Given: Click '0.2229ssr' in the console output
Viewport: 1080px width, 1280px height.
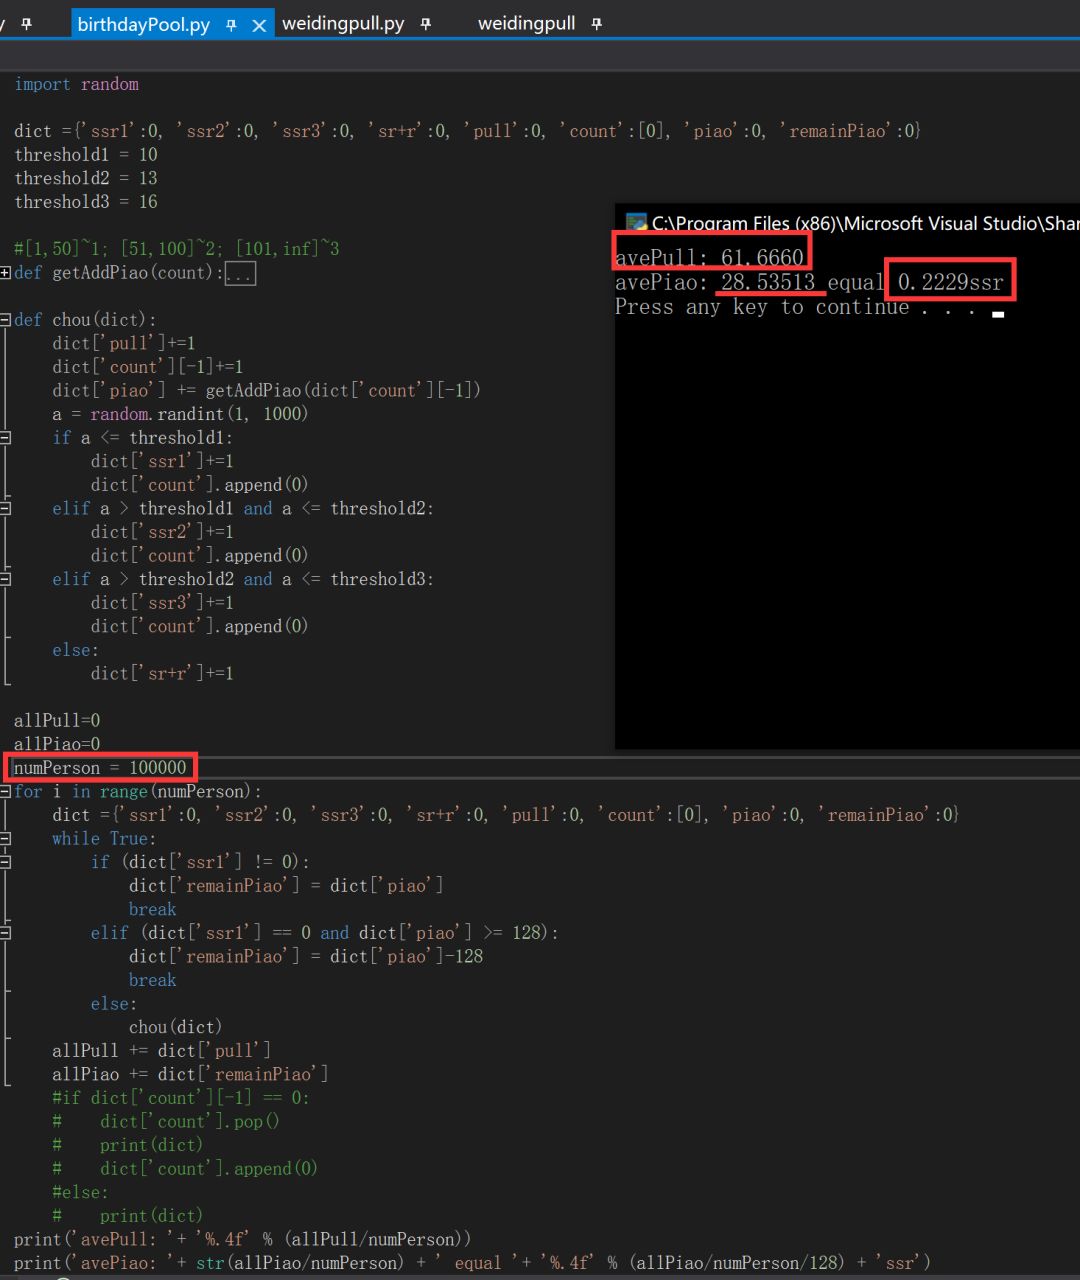Looking at the screenshot, I should (x=950, y=282).
